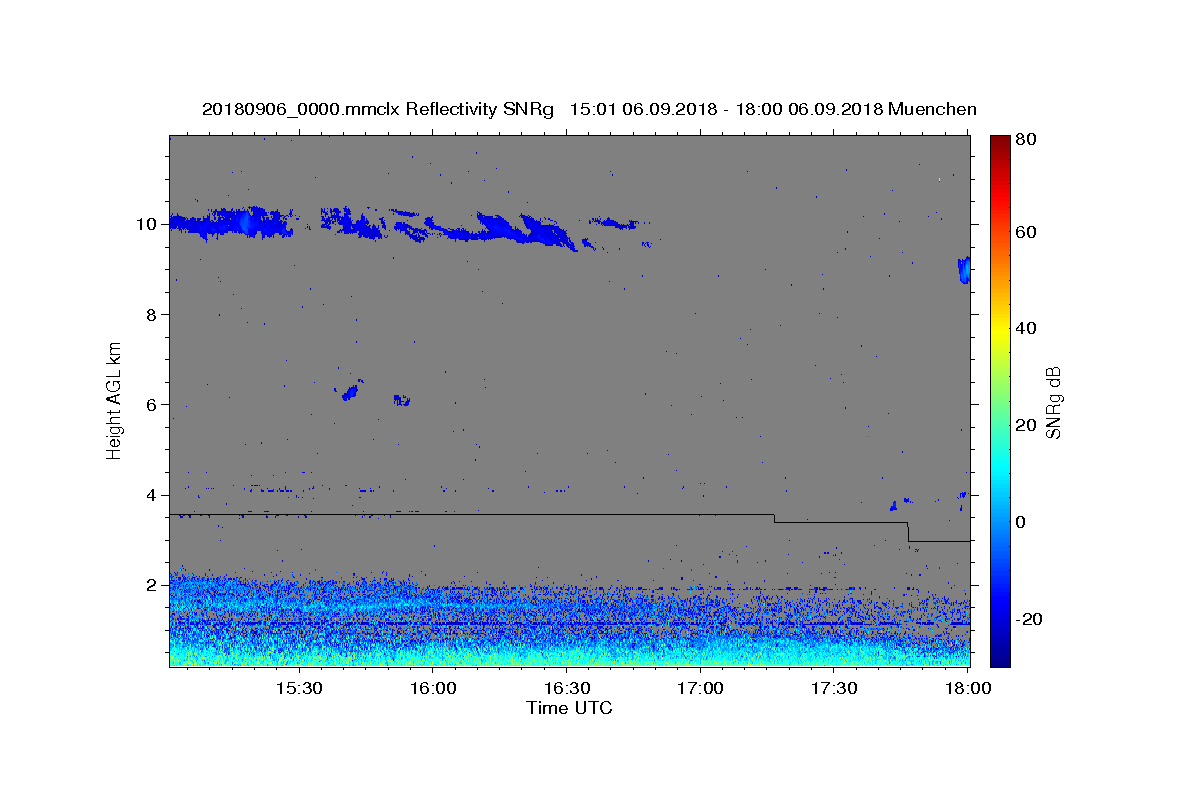Click the 'Height AGL km' axis label
This screenshot has width=1200, height=800.
(x=115, y=400)
